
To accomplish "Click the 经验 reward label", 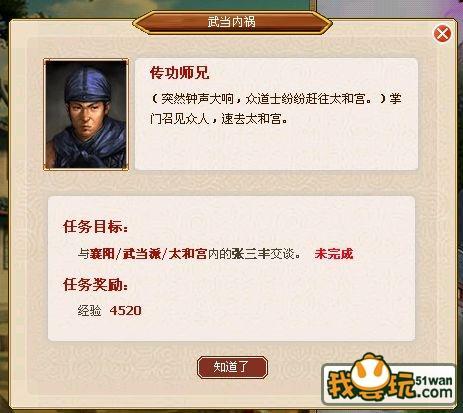I will 89,311.
